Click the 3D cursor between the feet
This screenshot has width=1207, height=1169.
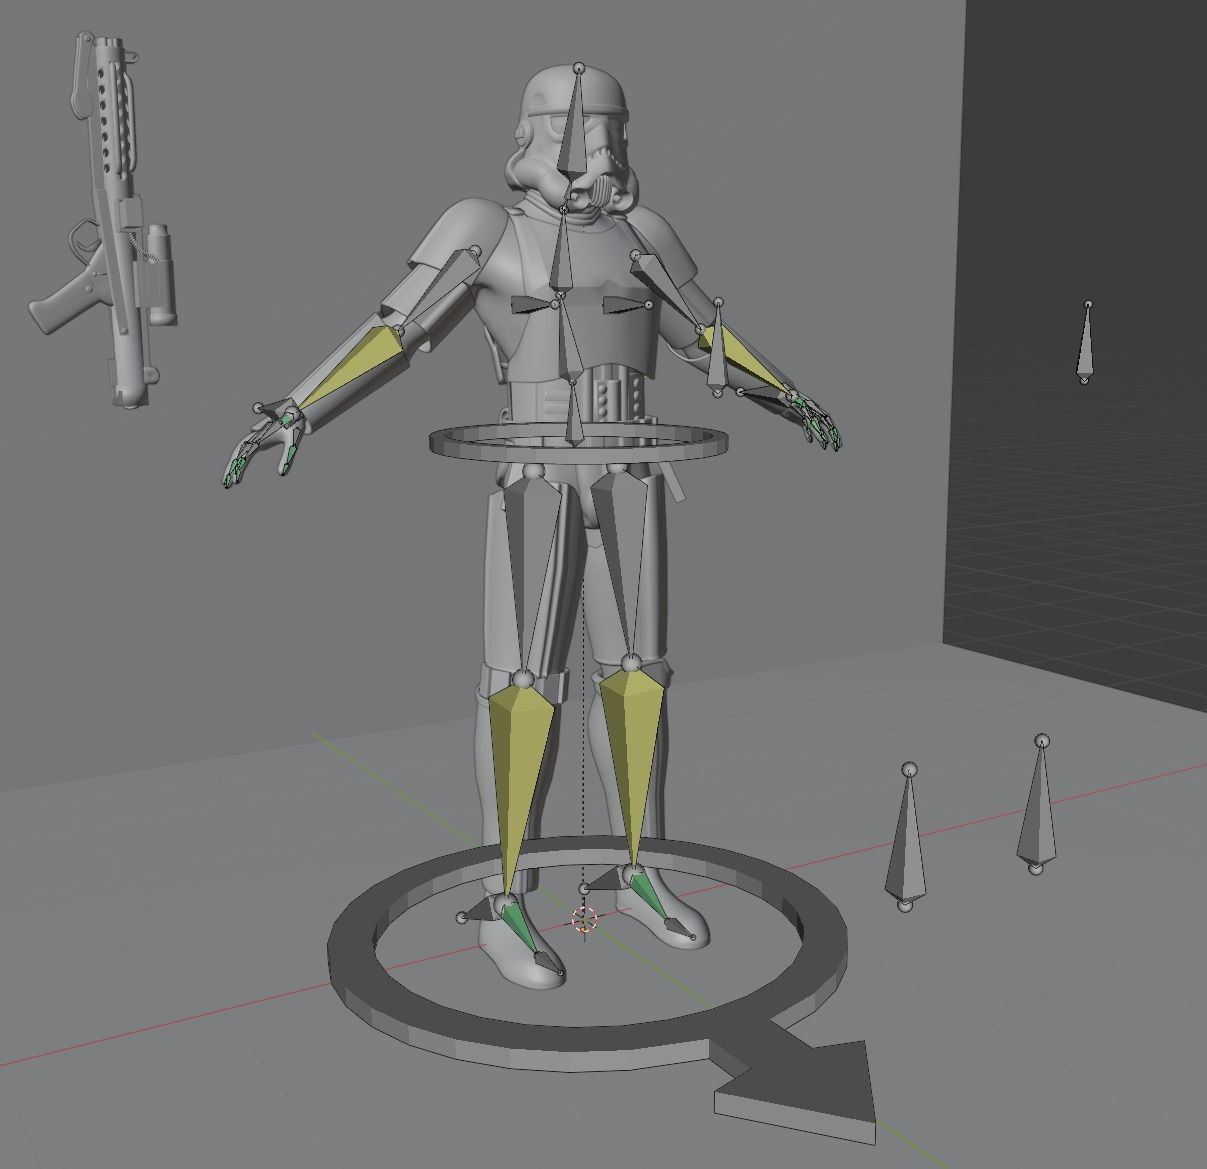click(x=584, y=920)
